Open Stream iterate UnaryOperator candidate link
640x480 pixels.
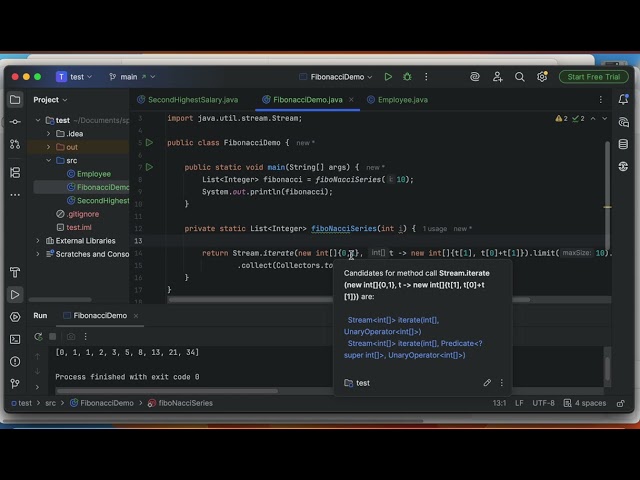pyautogui.click(x=391, y=326)
